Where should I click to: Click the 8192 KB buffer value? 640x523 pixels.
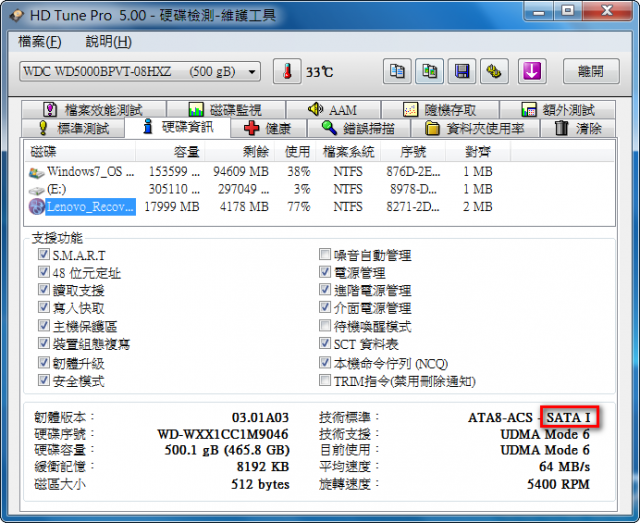[263, 467]
